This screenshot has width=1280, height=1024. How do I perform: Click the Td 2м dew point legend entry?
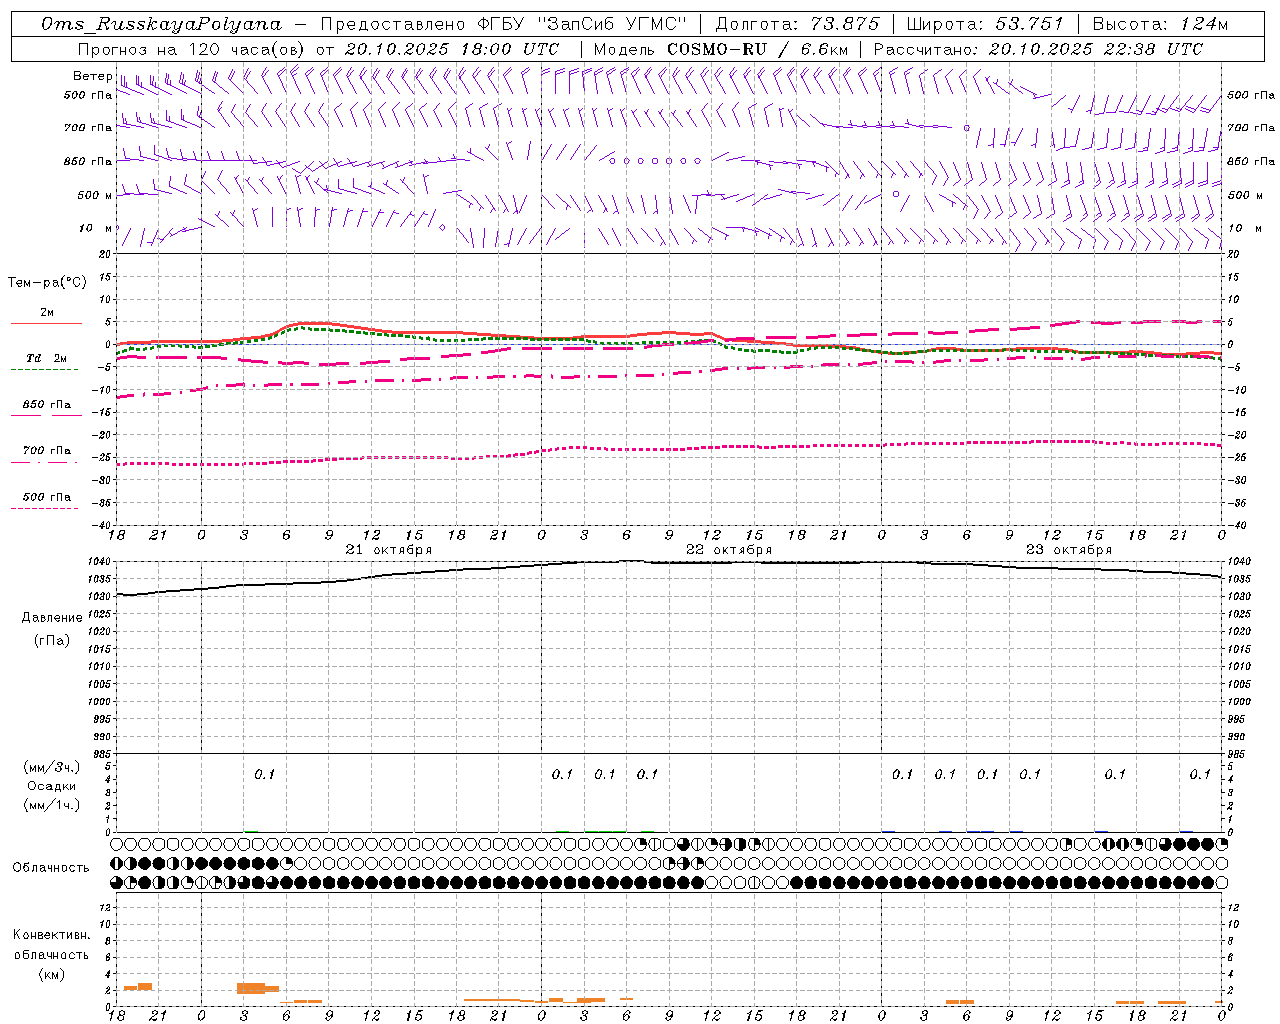pyautogui.click(x=46, y=358)
